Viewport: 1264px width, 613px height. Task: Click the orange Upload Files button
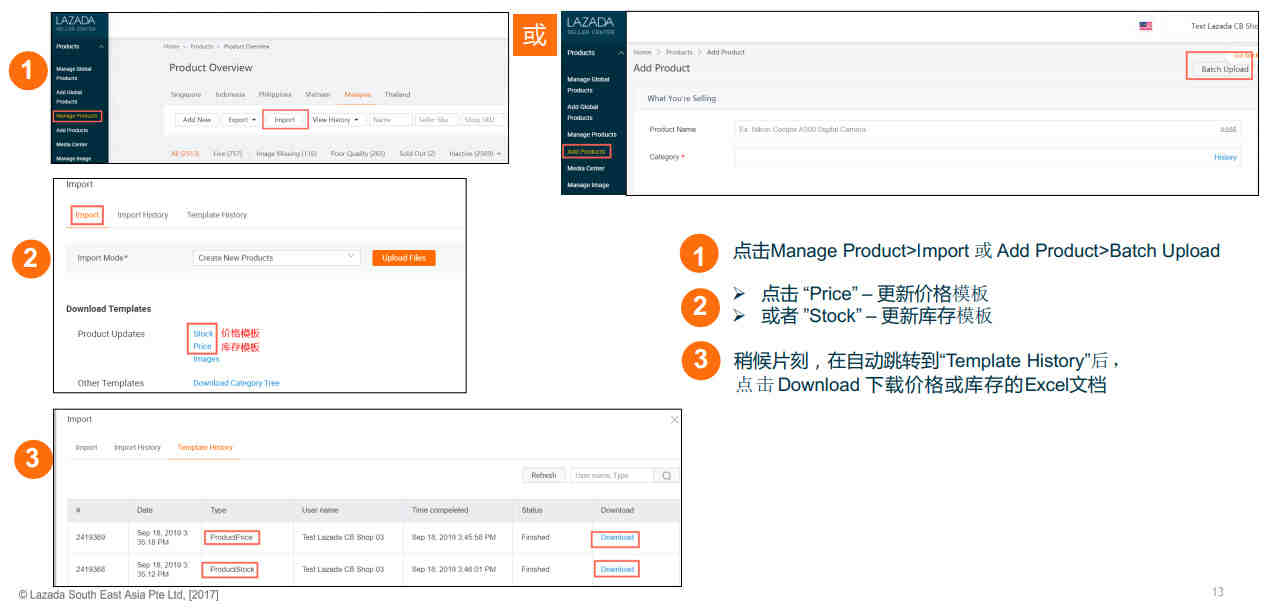tap(403, 258)
